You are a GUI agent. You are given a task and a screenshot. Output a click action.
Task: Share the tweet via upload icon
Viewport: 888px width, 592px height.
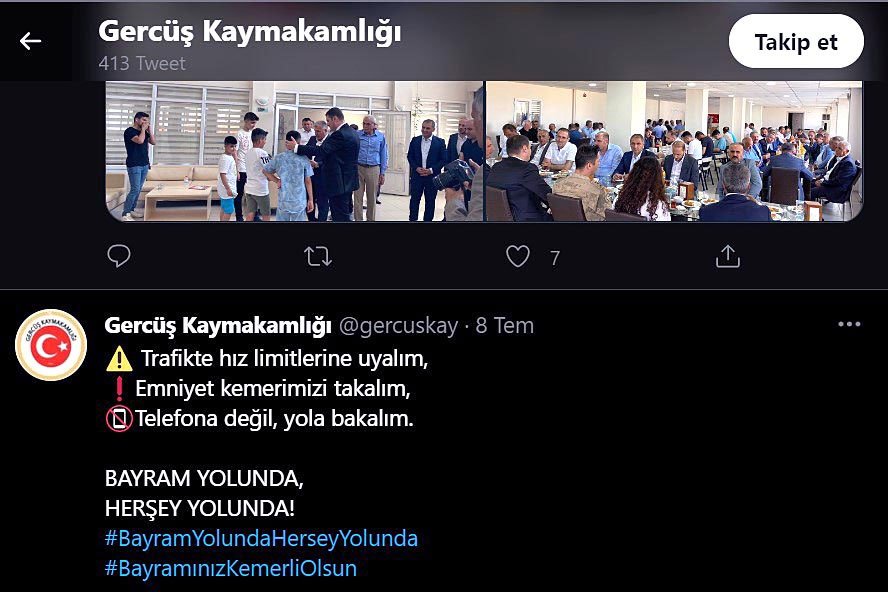728,256
